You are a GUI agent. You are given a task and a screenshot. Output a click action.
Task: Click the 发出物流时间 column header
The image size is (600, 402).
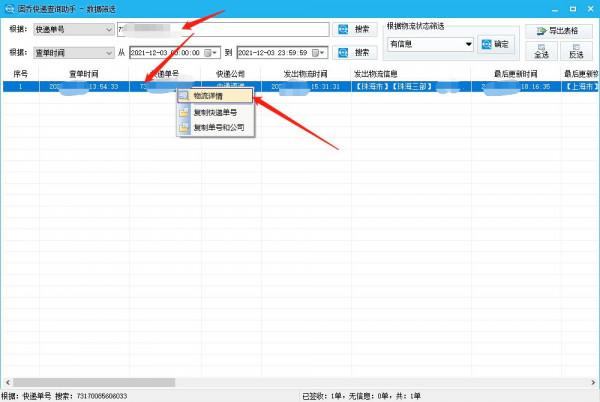tap(306, 74)
